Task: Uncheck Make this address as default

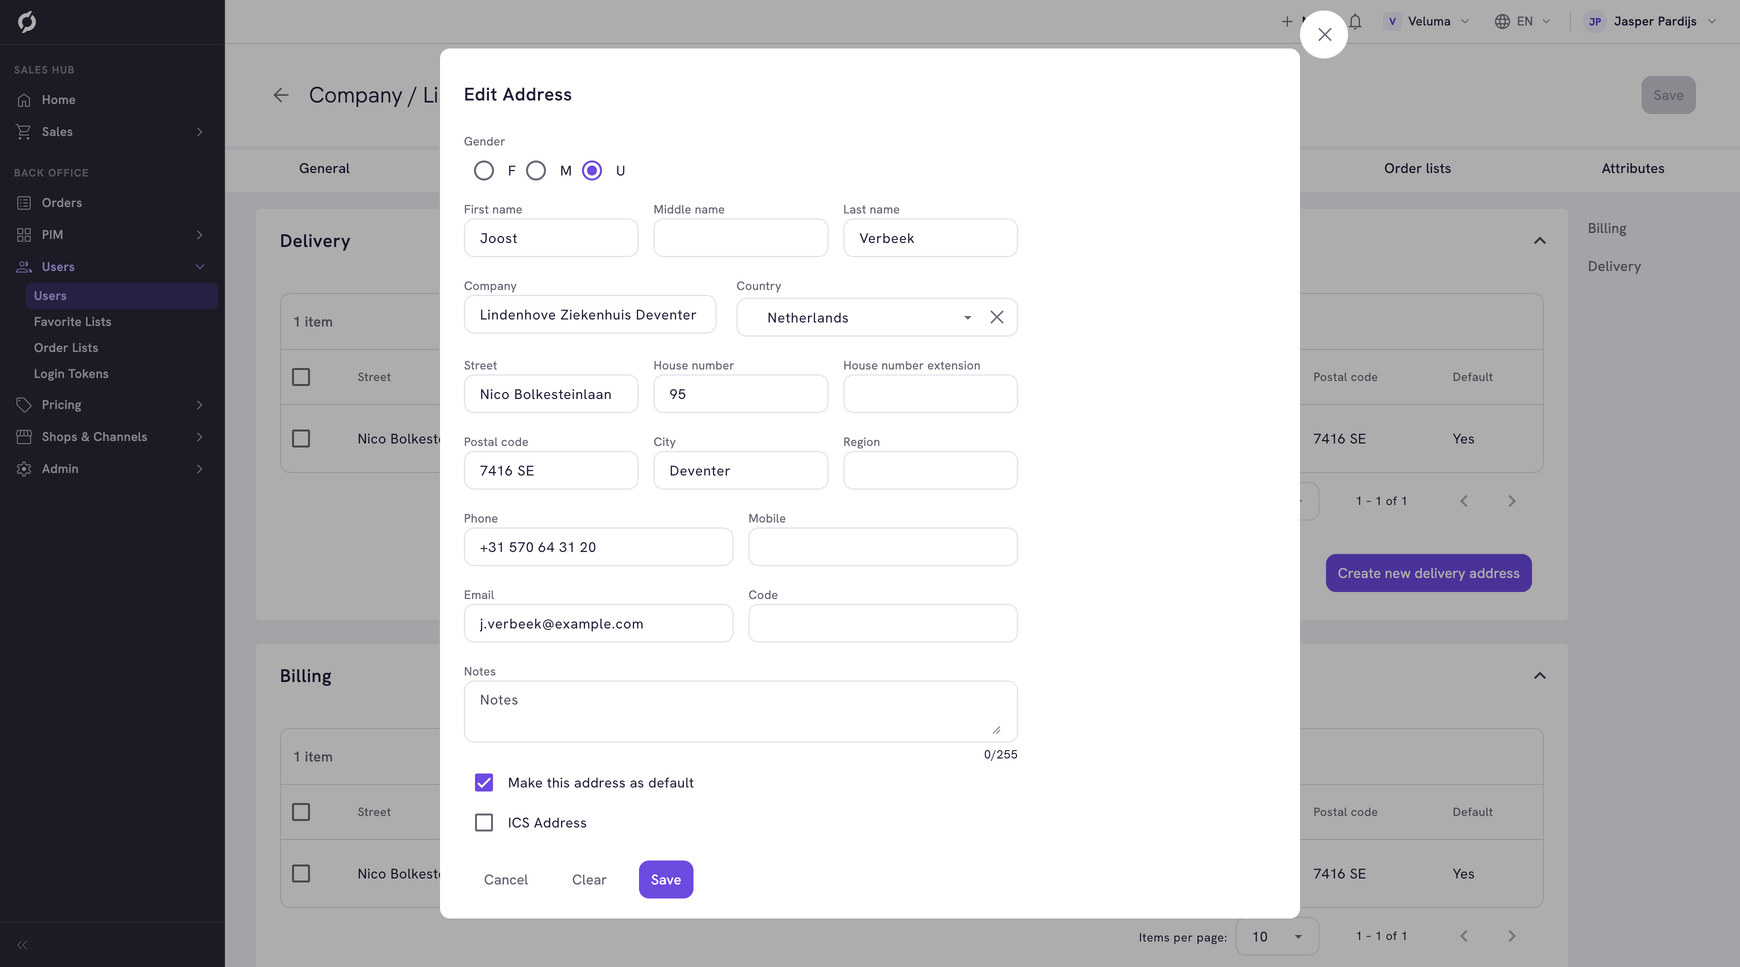Action: coord(484,783)
